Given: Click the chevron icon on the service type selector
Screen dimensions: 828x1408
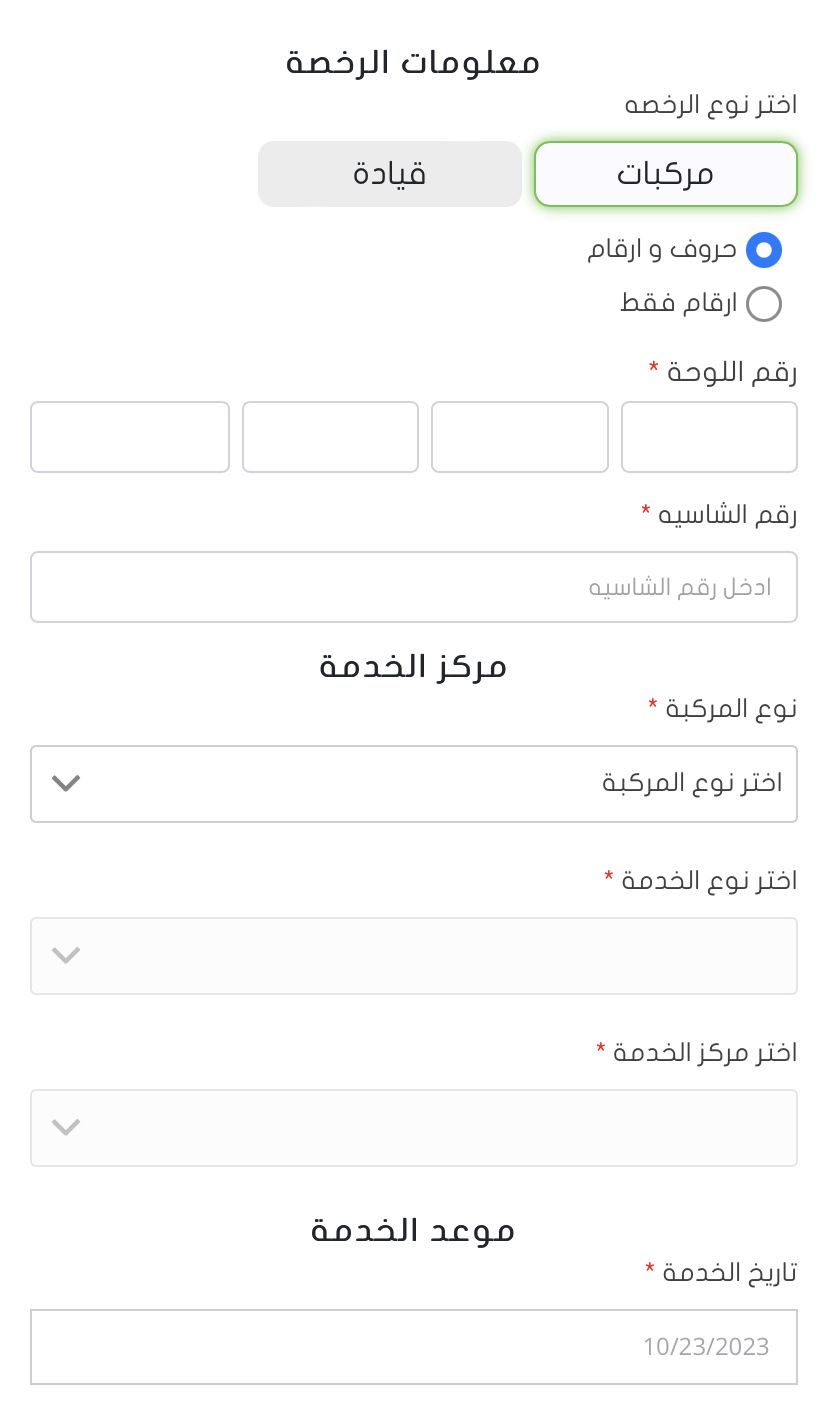Looking at the screenshot, I should pyautogui.click(x=66, y=956).
